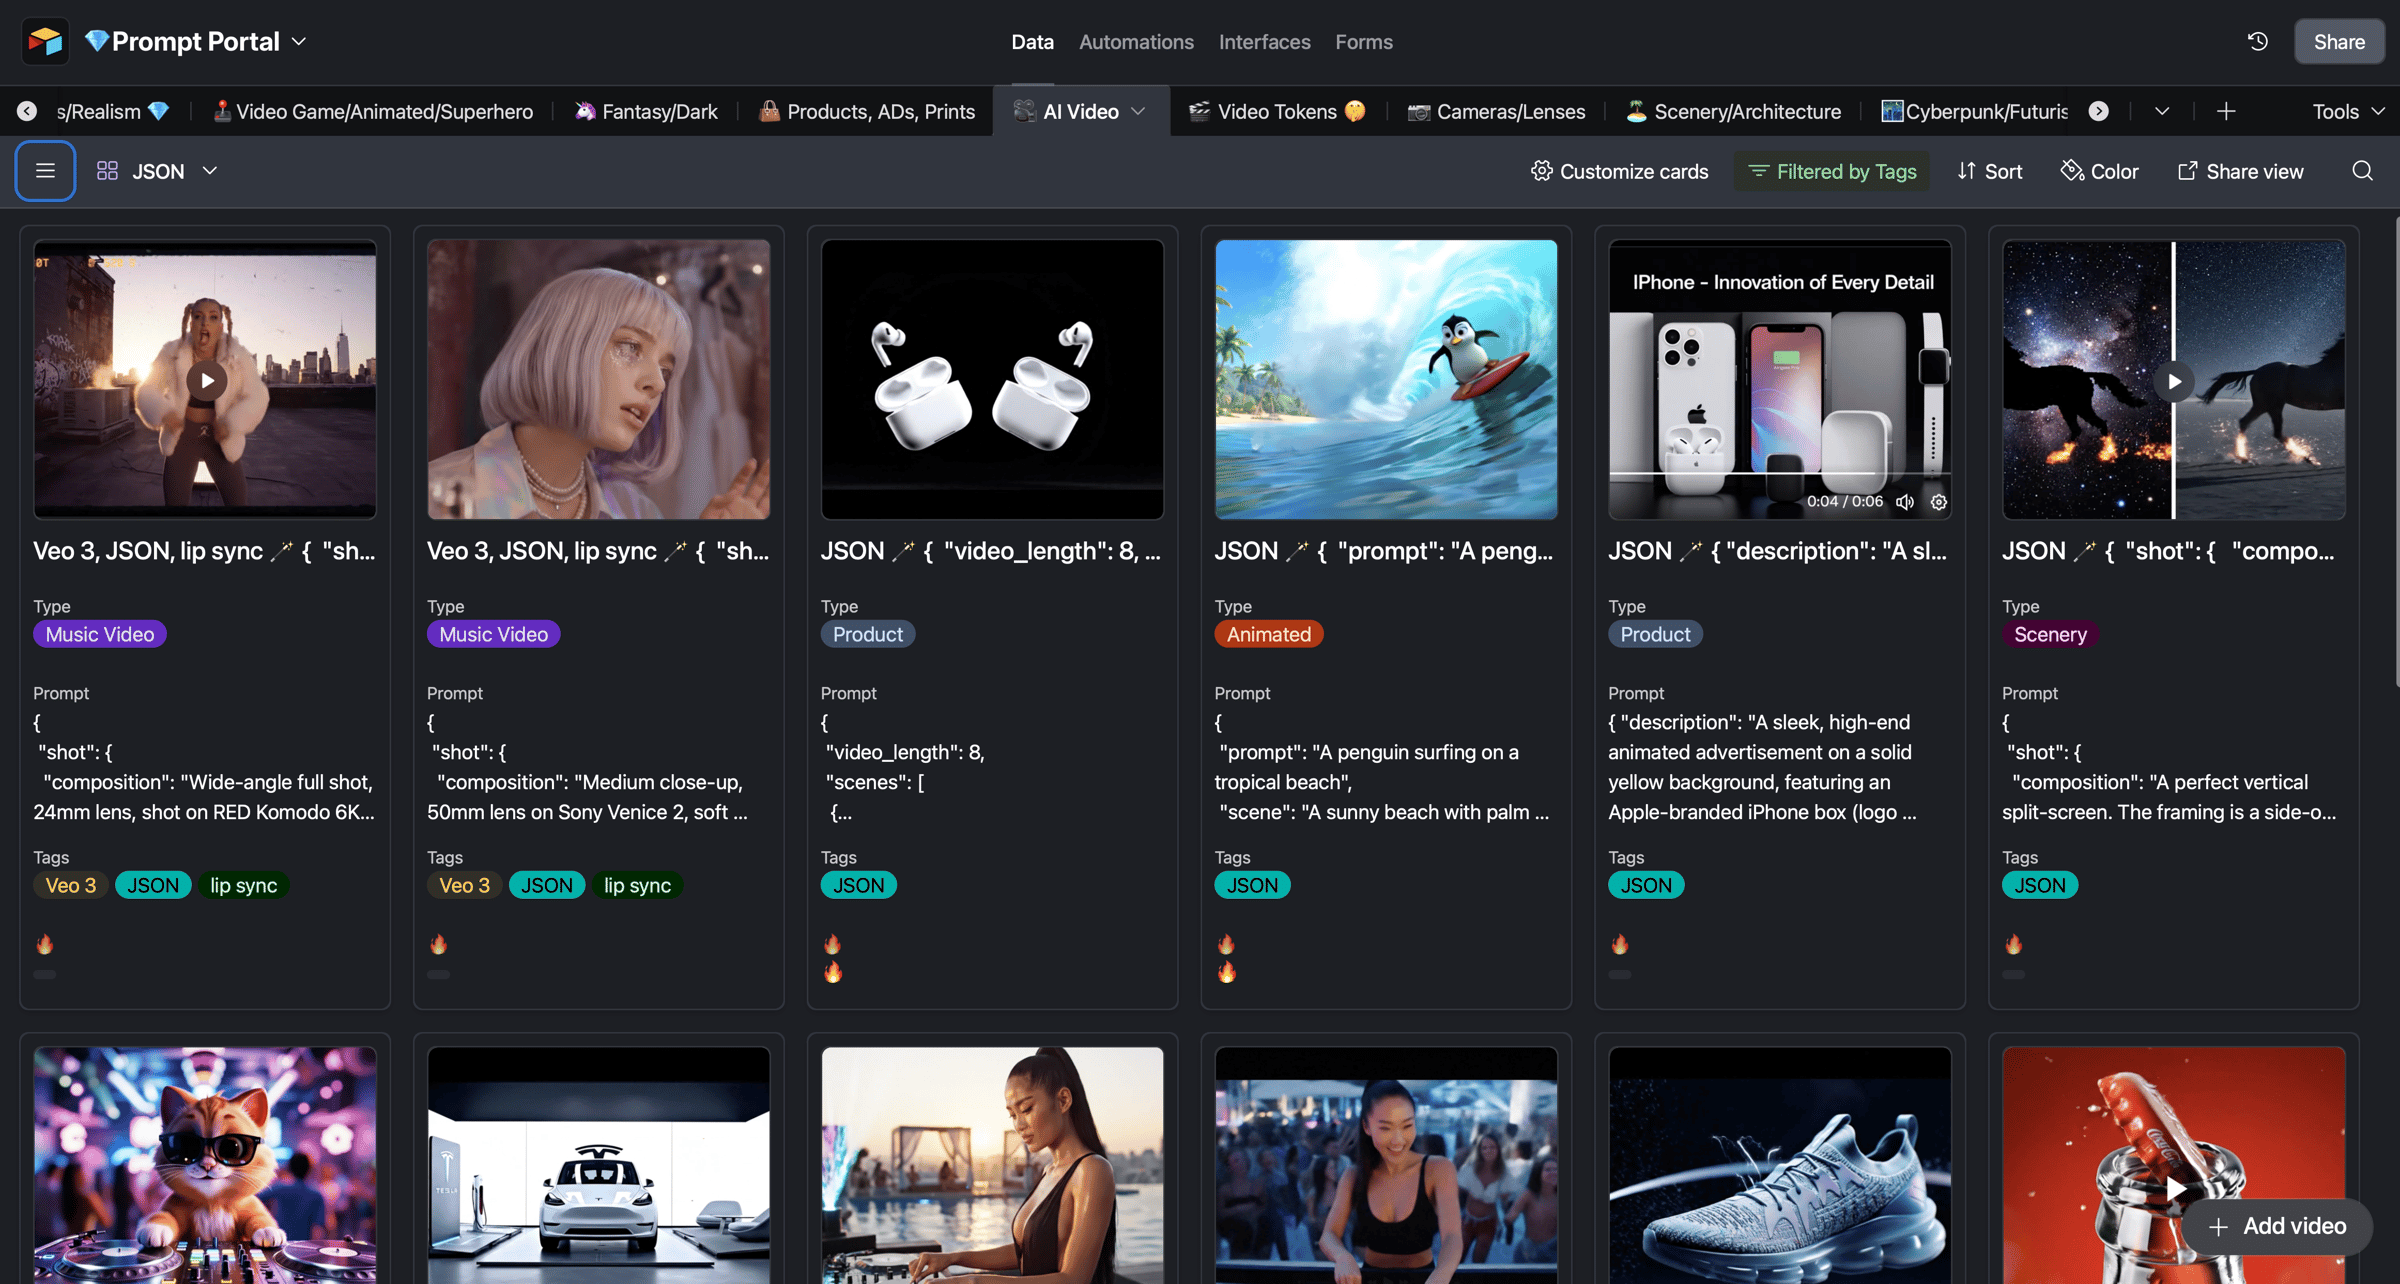
Task: Open the base history icon
Action: pyautogui.click(x=2258, y=41)
